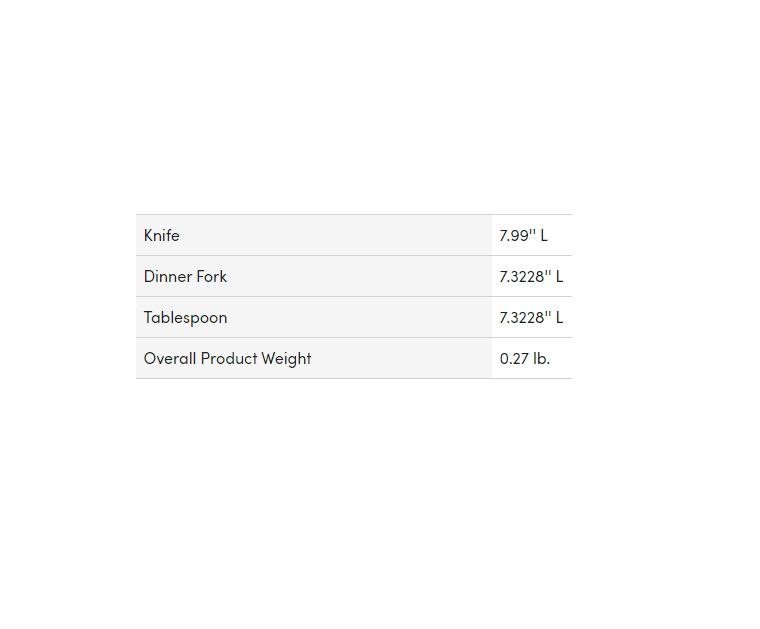The image size is (760, 629).
Task: Click the "Tablespoon" row label
Action: (185, 318)
